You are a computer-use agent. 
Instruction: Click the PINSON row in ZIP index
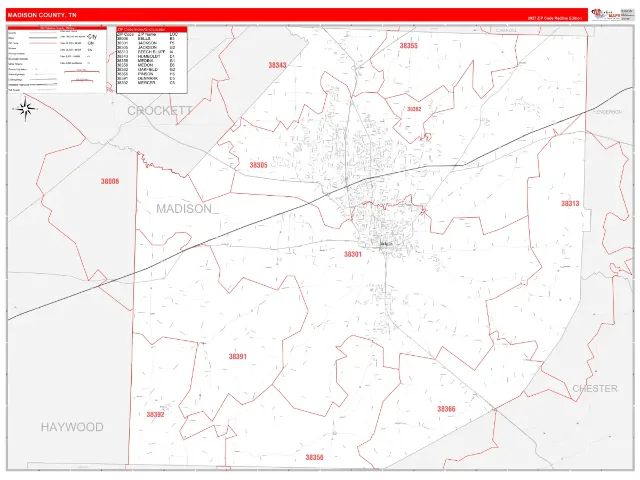(147, 74)
